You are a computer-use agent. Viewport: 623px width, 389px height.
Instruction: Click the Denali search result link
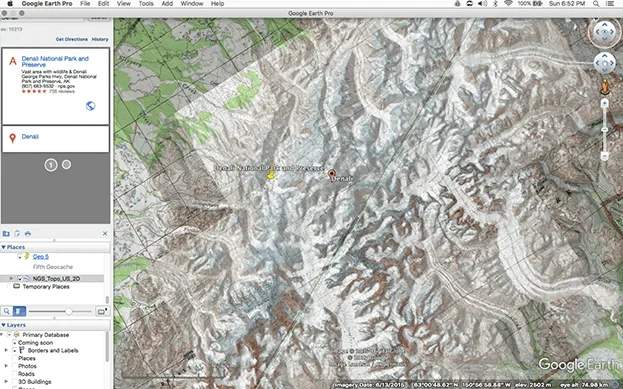click(x=30, y=137)
